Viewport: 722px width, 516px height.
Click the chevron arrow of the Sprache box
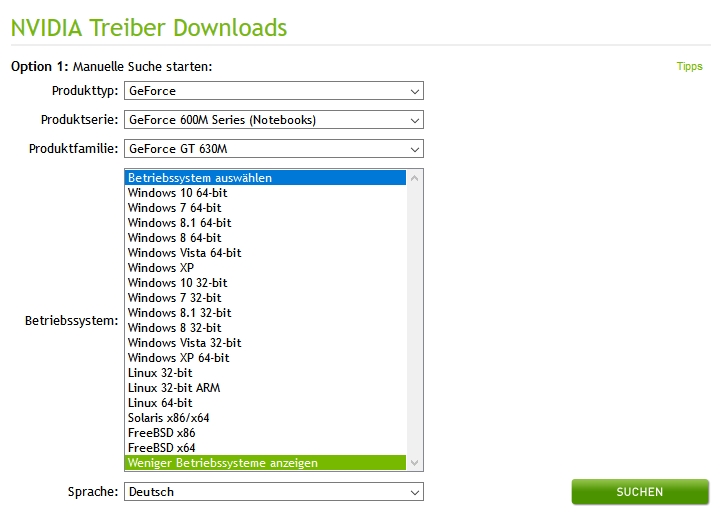coord(414,492)
